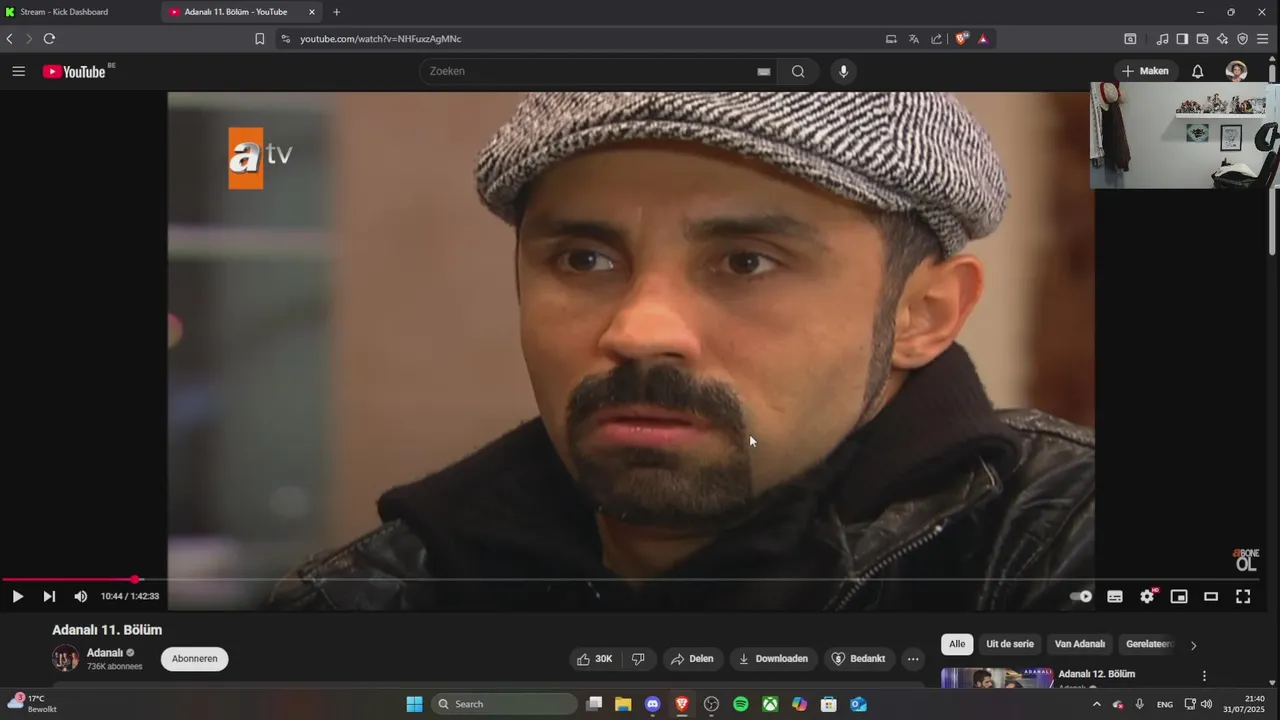1280x720 pixels.
Task: Open YouTube notifications bell
Action: pos(1197,71)
